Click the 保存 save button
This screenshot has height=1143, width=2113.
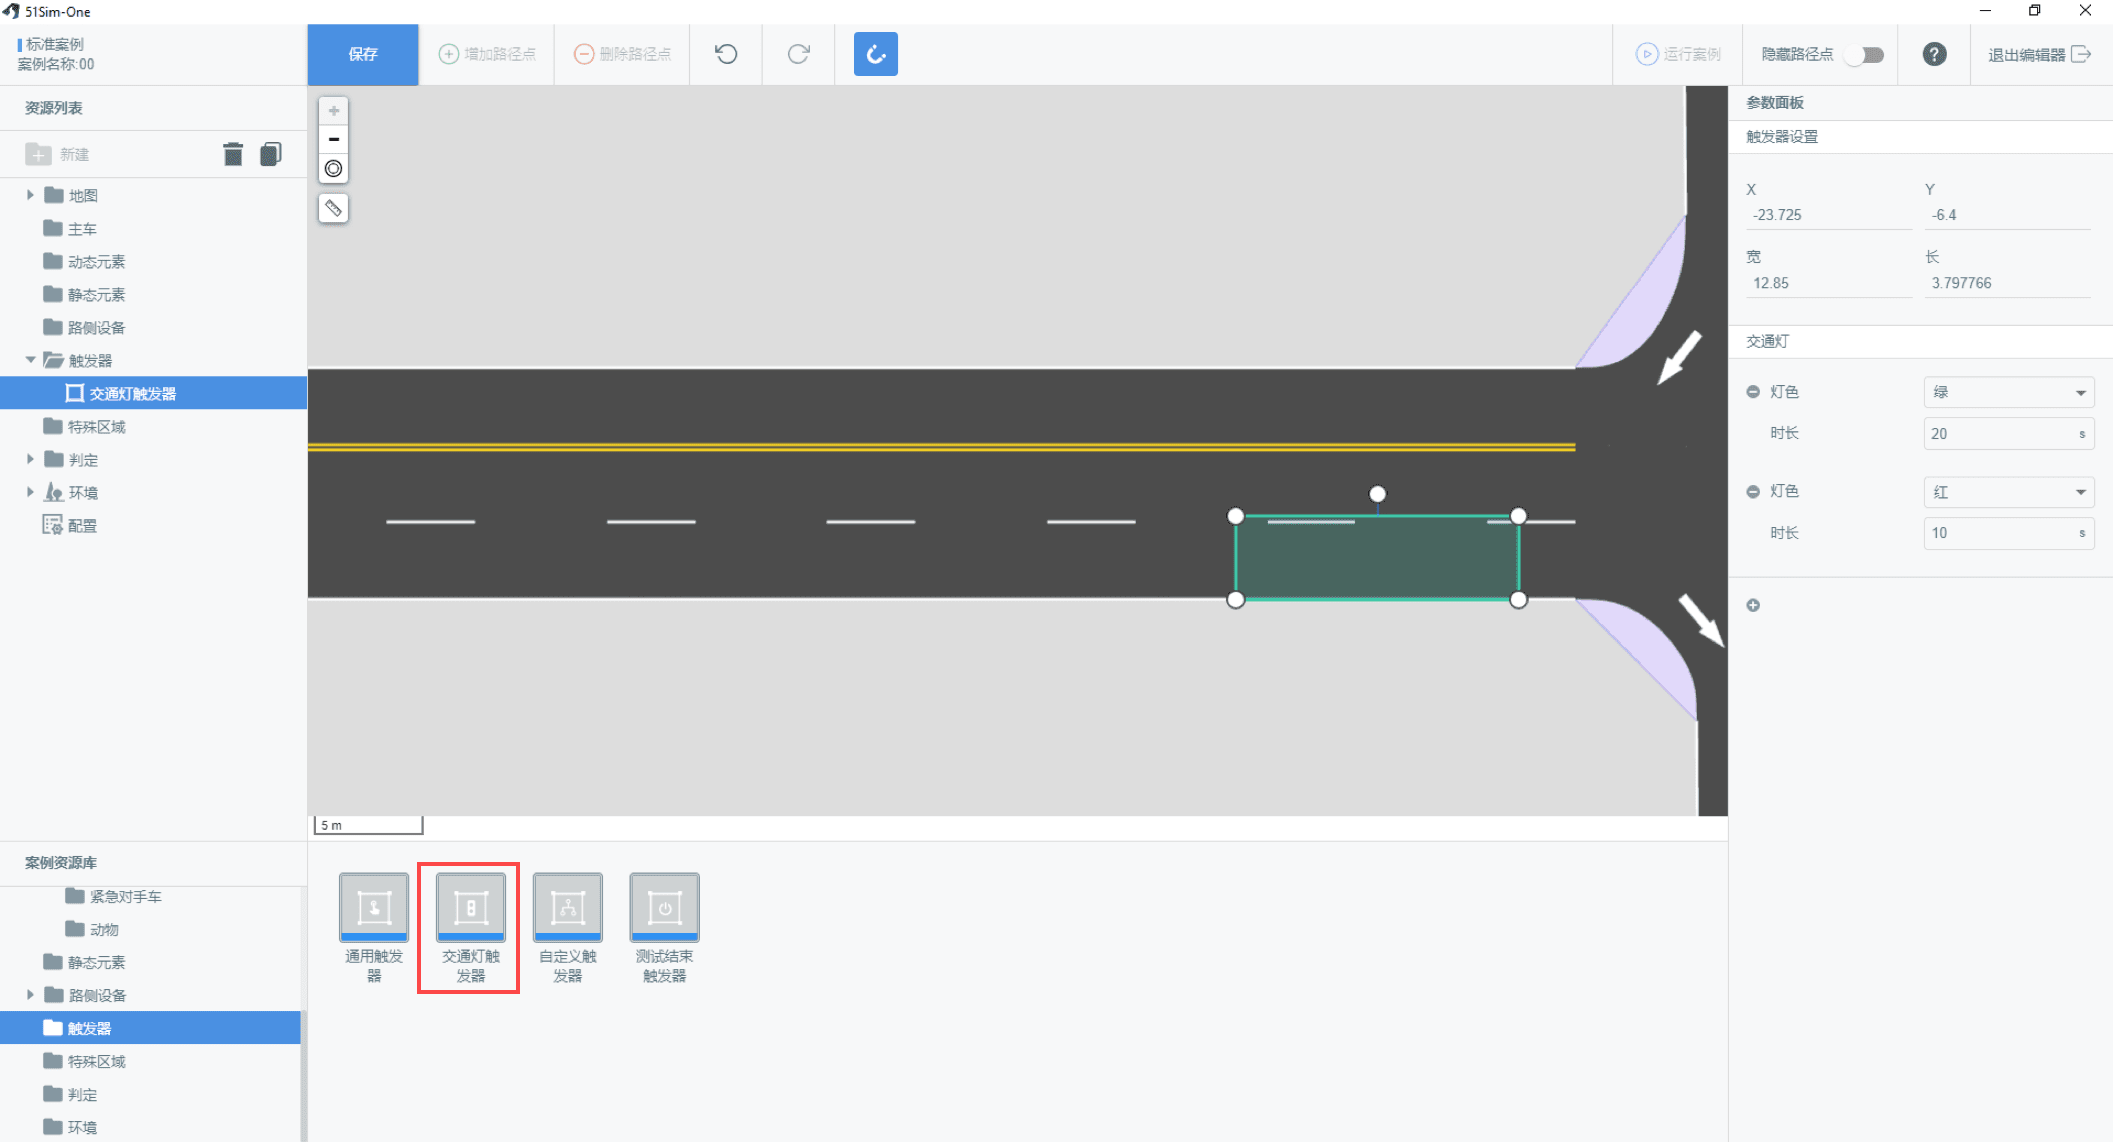[363, 54]
